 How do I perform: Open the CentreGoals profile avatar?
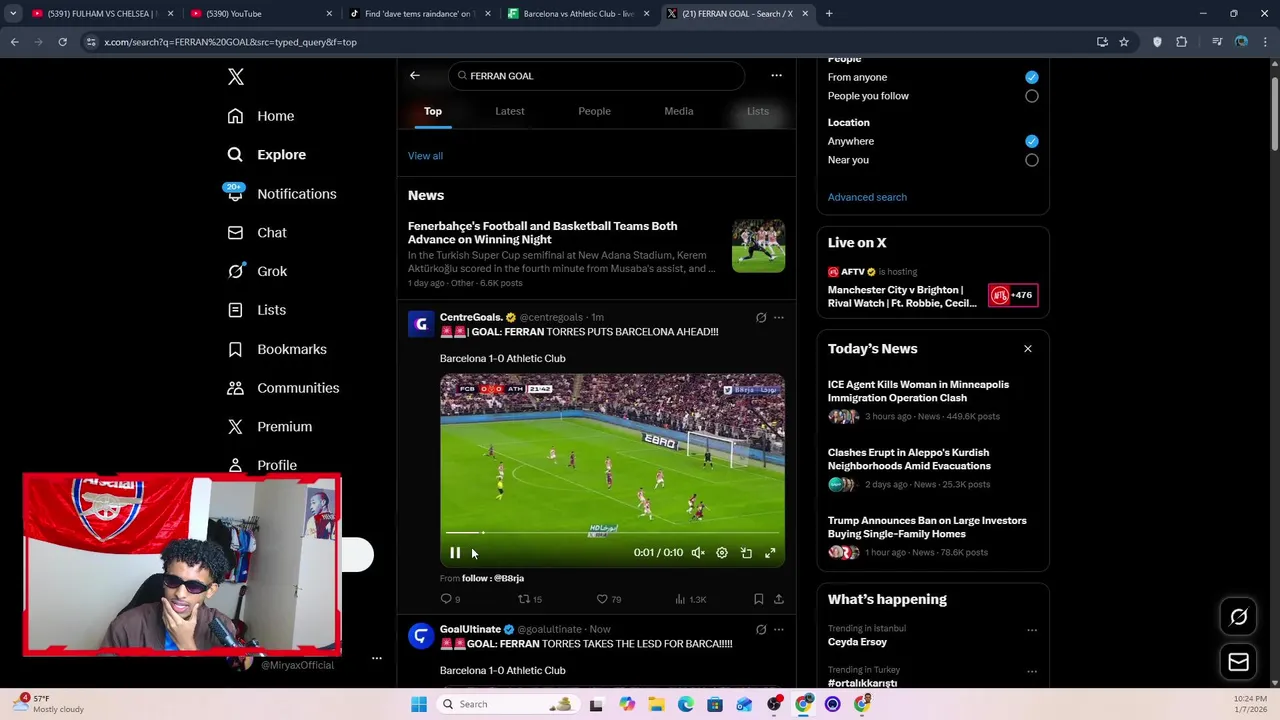(420, 324)
